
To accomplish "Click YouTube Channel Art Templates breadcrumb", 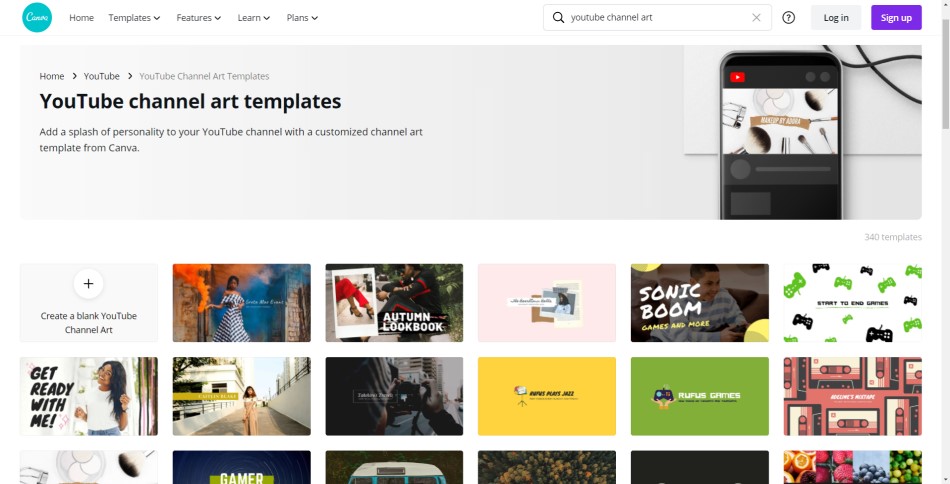I will [204, 76].
